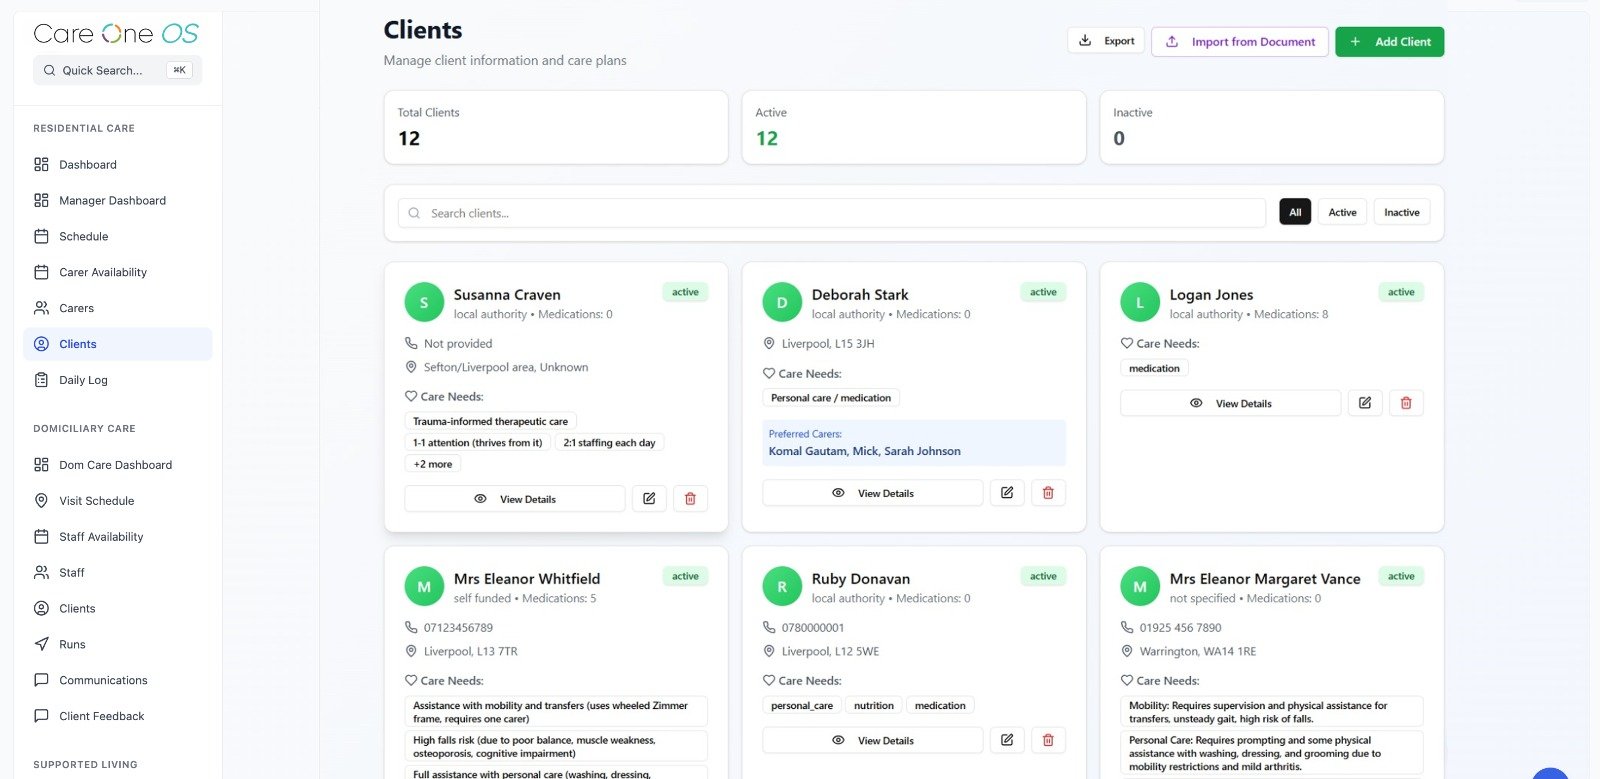Go to Schedule in sidebar
The image size is (1600, 779).
click(x=117, y=236)
